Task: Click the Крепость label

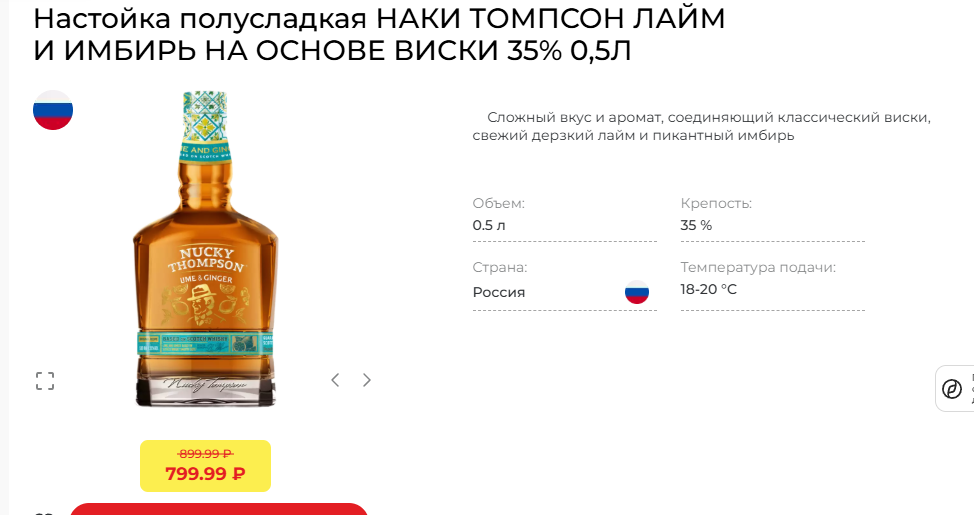Action: pos(716,203)
